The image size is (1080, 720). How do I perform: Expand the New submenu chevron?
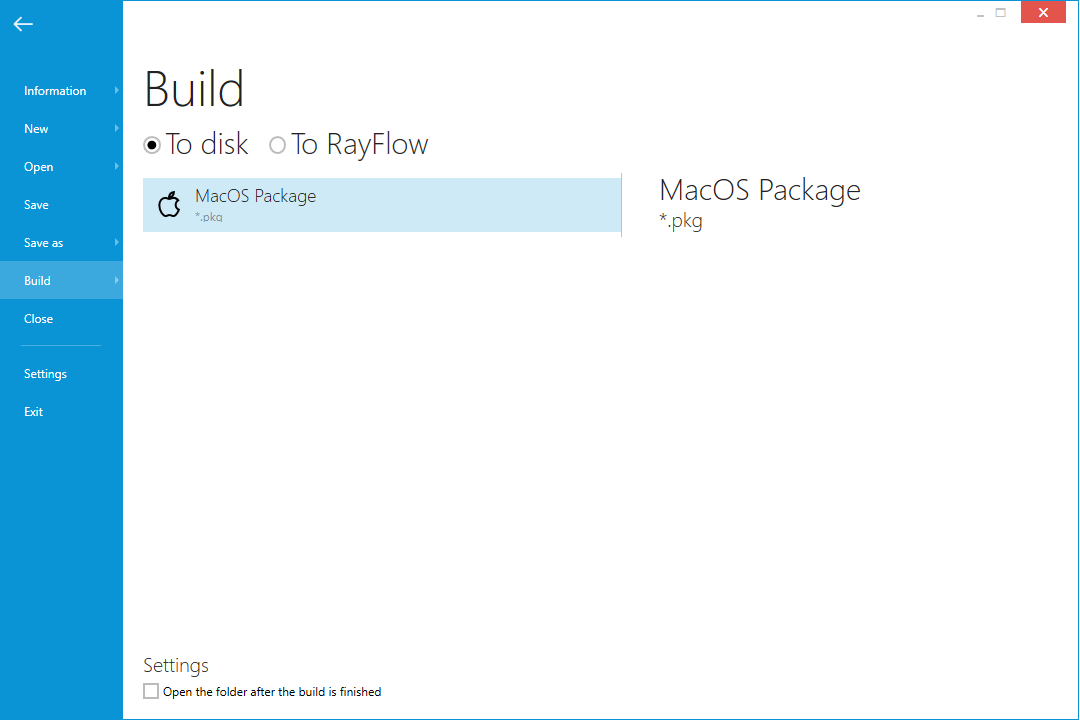tap(116, 128)
